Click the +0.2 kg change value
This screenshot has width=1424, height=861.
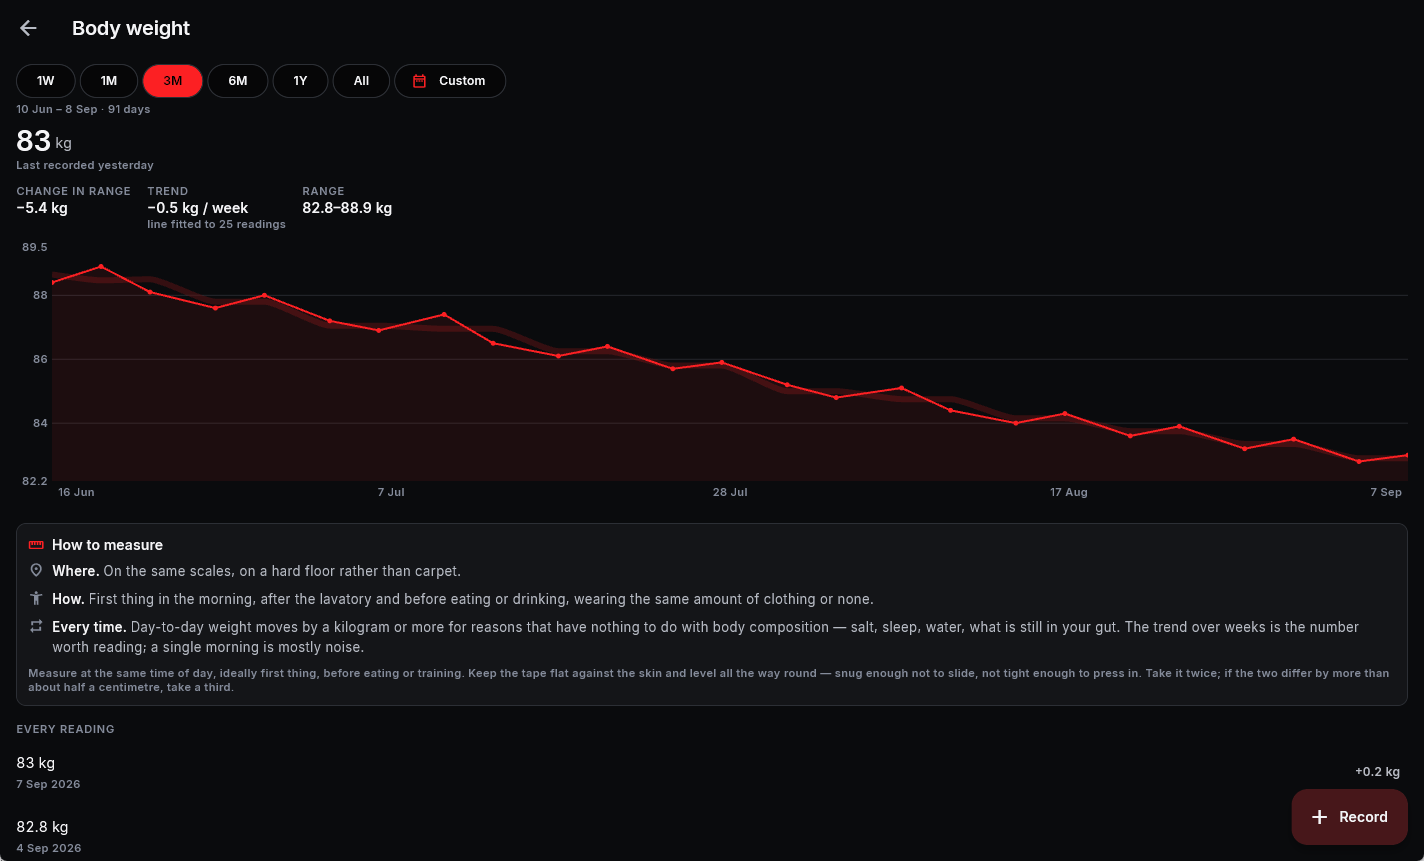[1377, 772]
